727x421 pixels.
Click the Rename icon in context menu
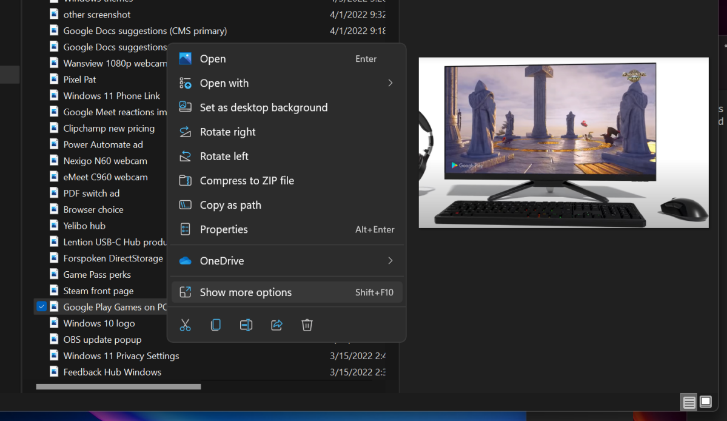(x=246, y=325)
